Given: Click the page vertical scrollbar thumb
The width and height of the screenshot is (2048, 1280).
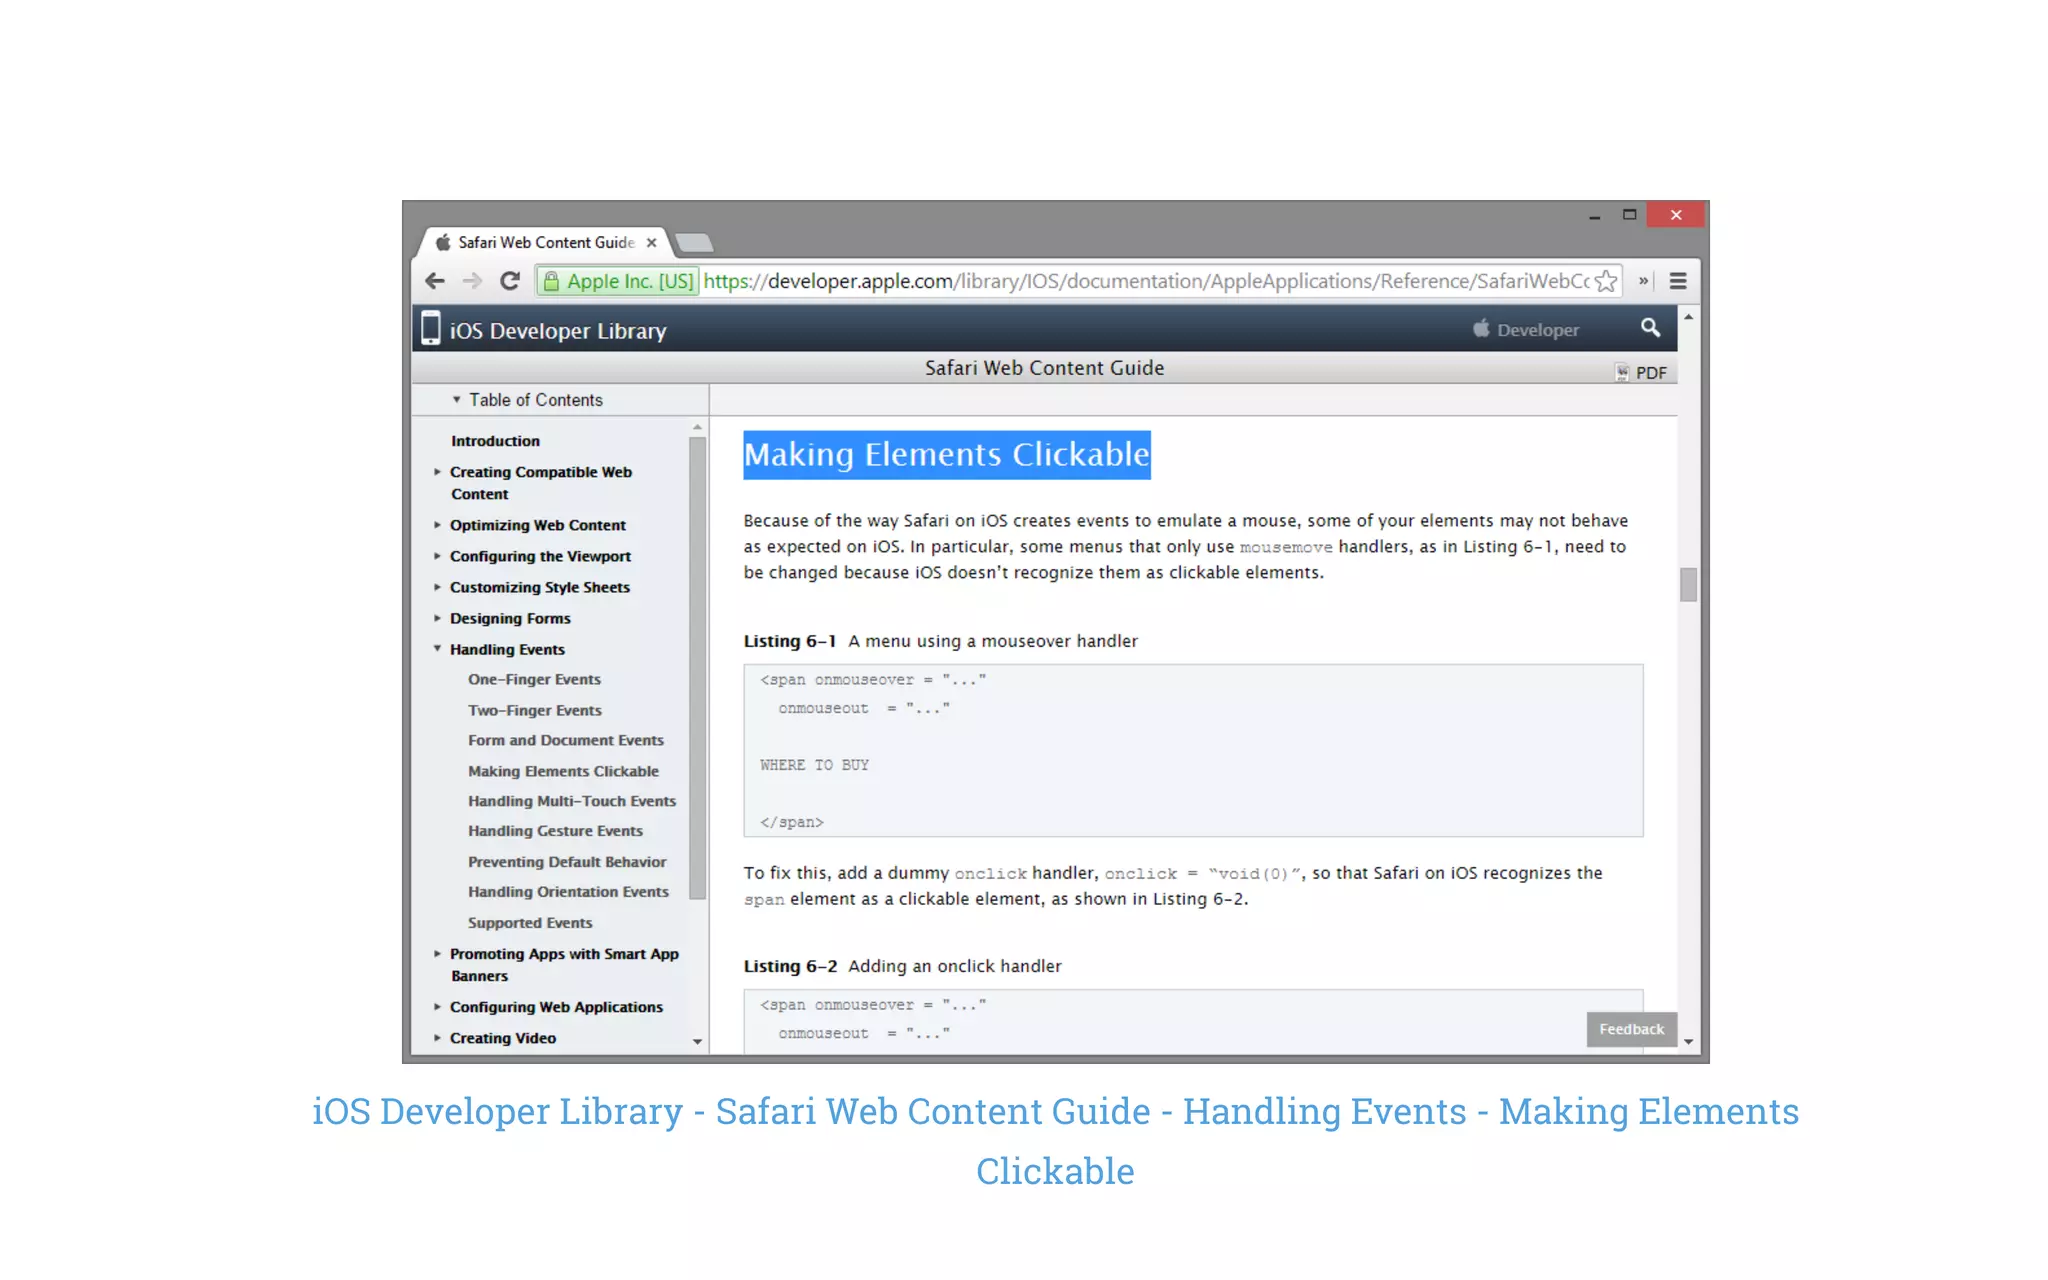Looking at the screenshot, I should coord(1688,584).
